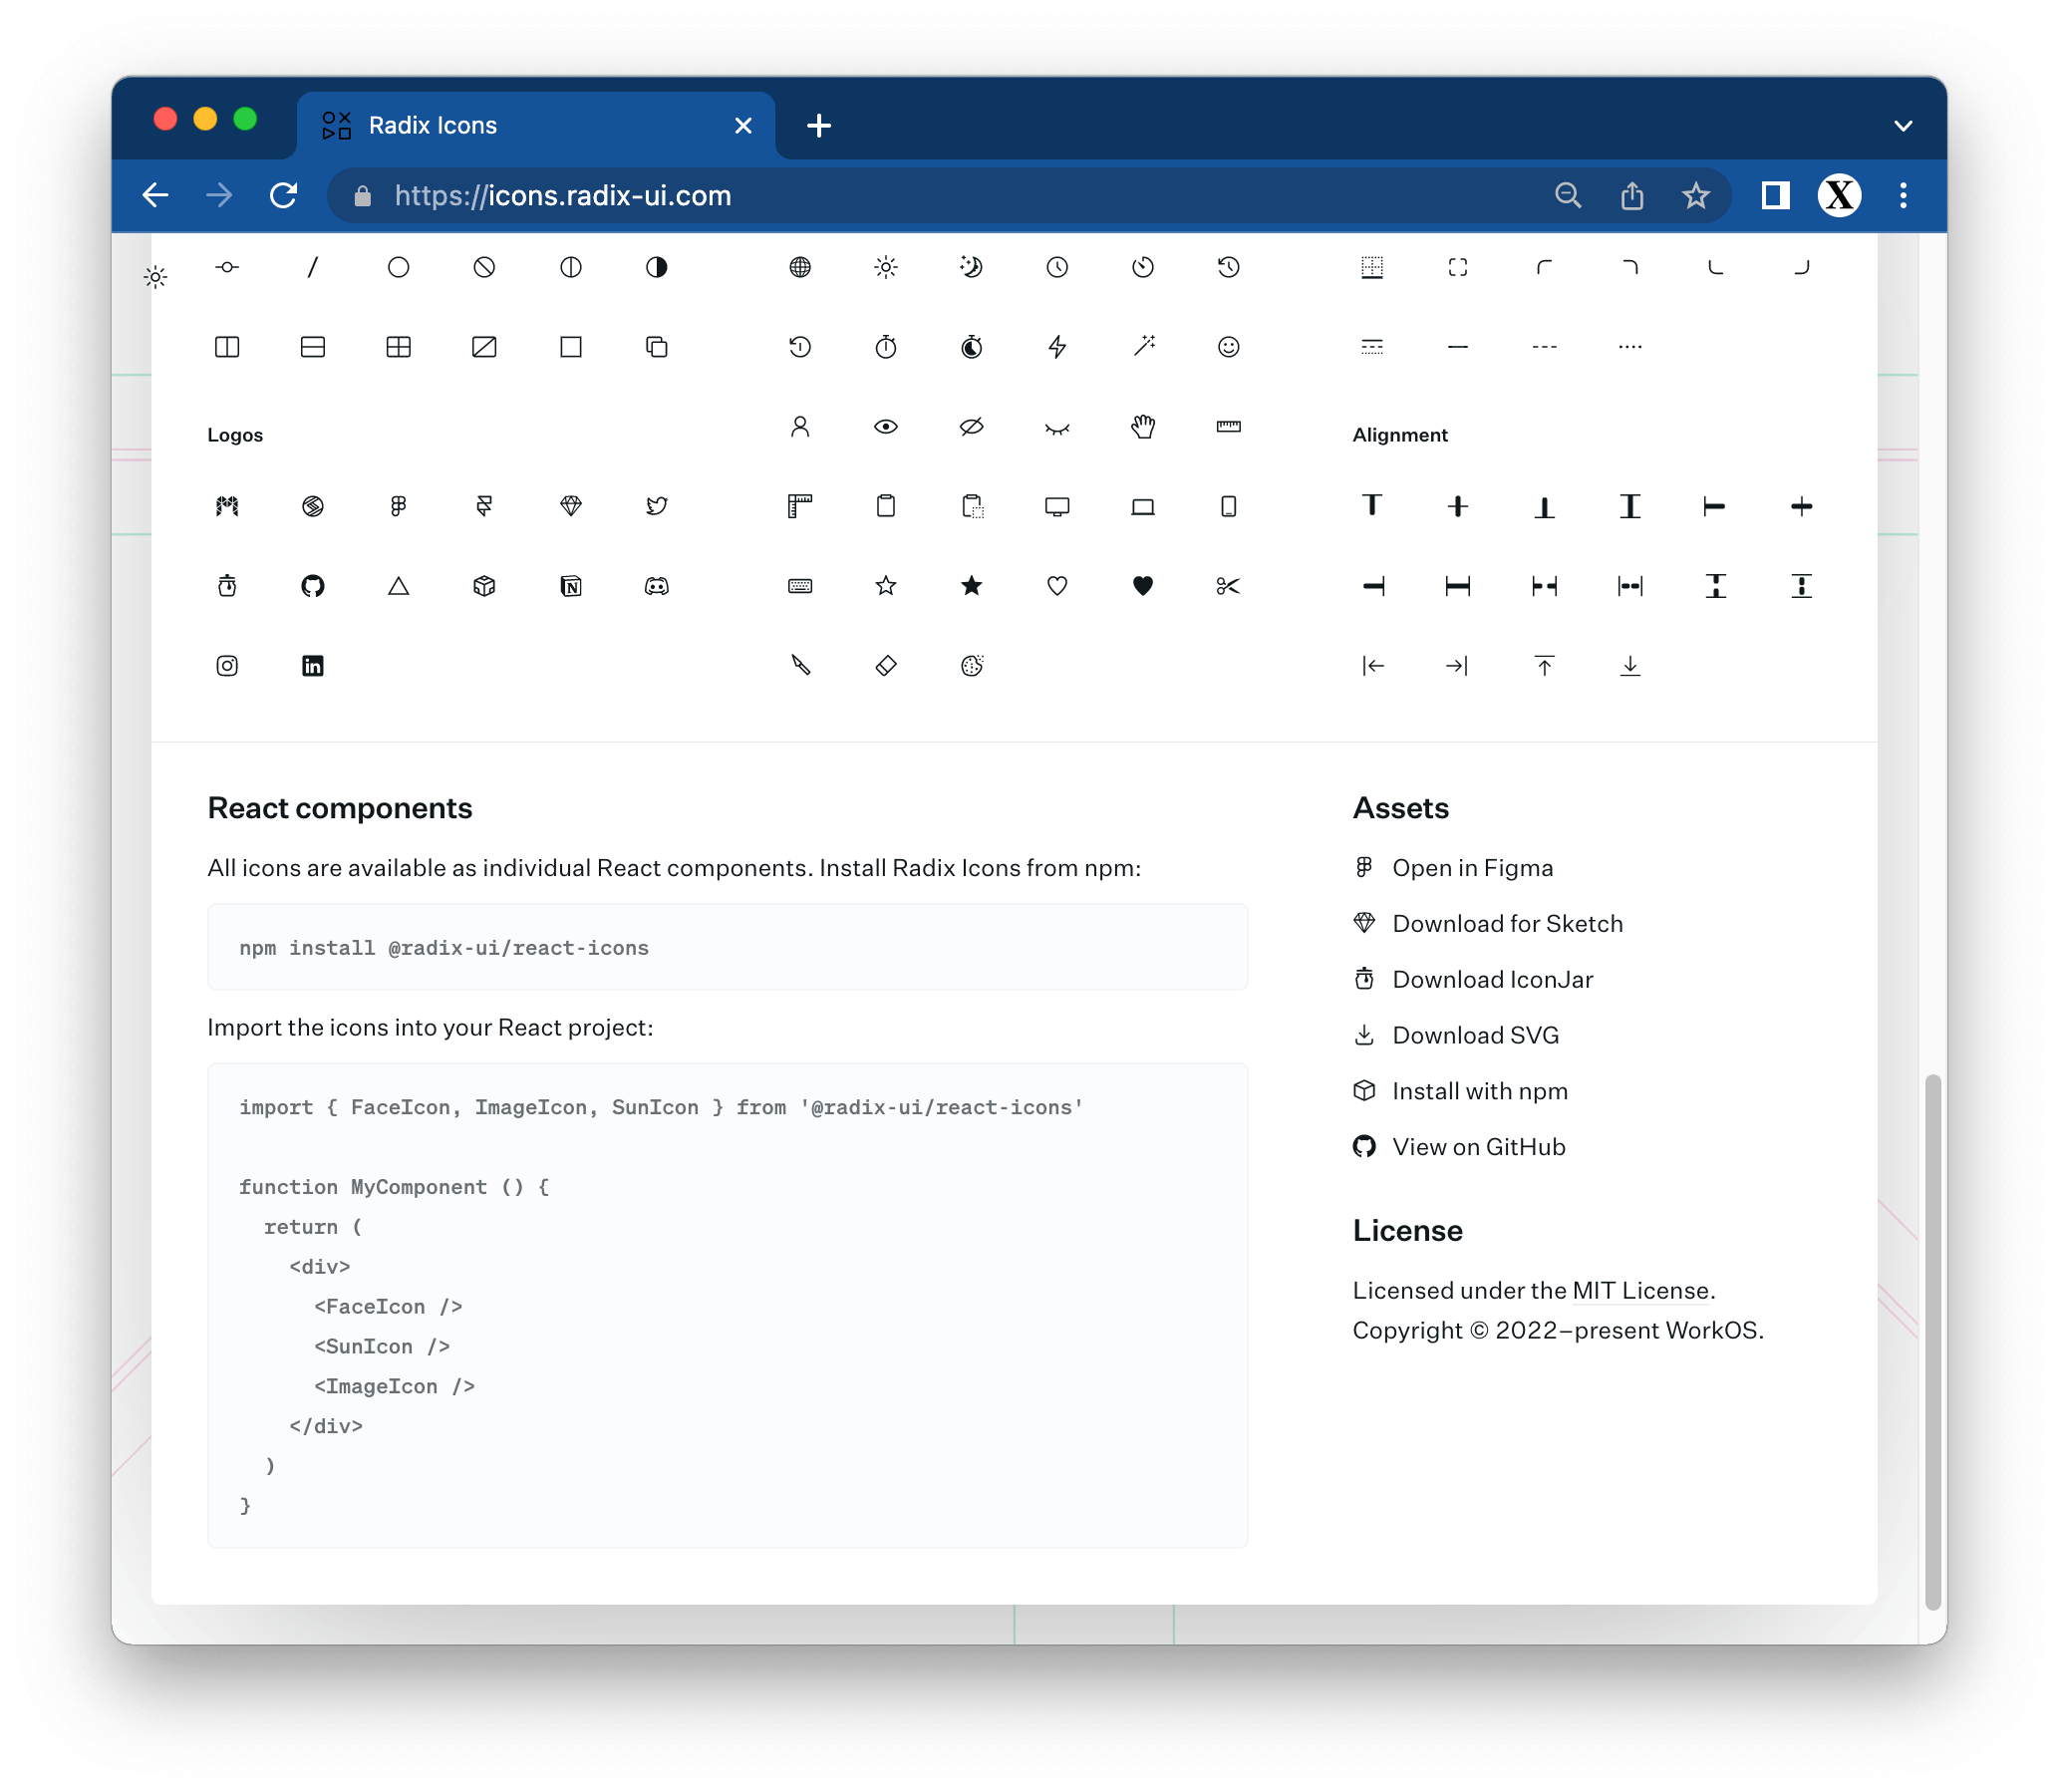Select the Sketch diamond icon in Logos grid

(x=571, y=506)
